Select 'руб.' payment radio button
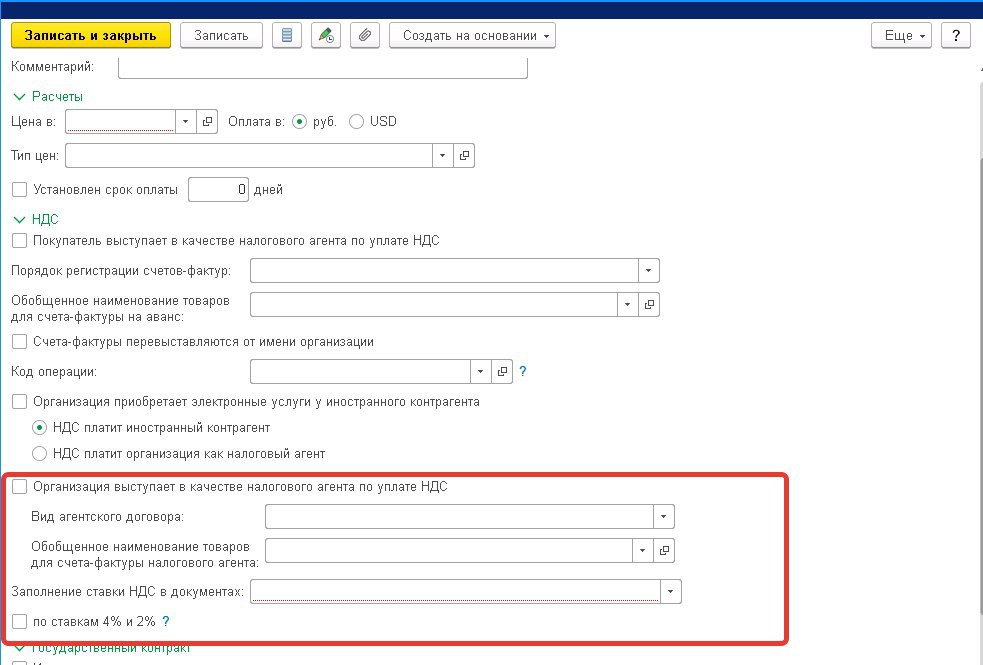983x665 pixels. click(300, 122)
